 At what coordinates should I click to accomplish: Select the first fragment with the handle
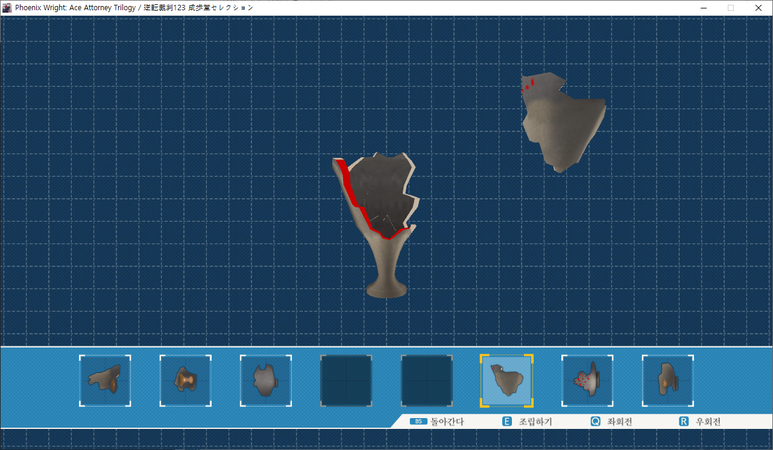105,381
